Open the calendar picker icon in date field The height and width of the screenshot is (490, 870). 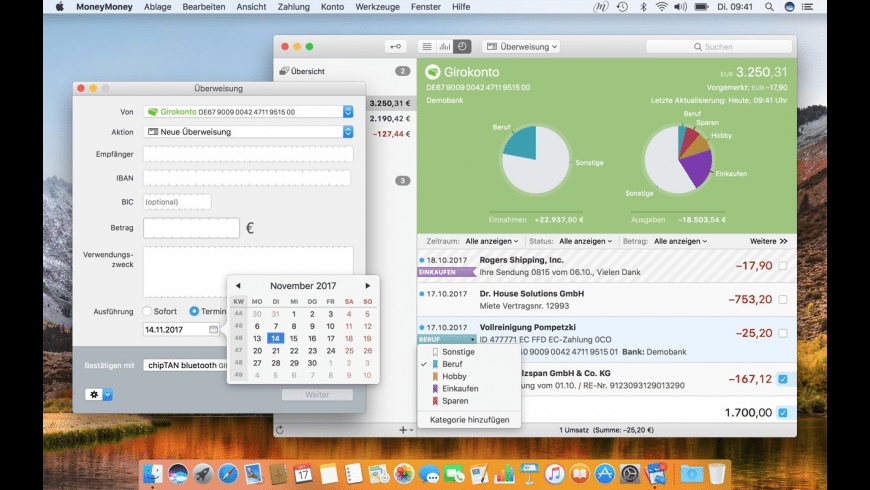coord(214,330)
